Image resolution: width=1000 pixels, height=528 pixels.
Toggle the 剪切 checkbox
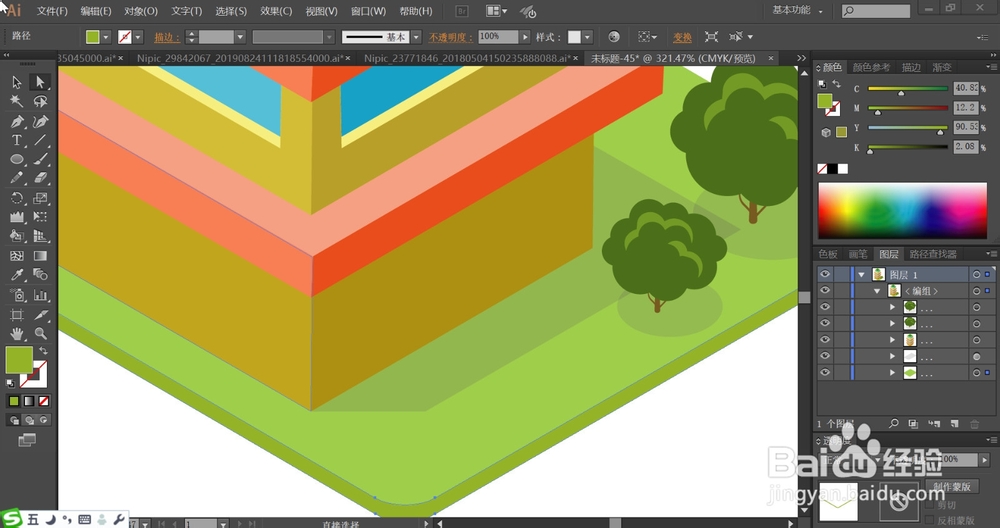pyautogui.click(x=929, y=504)
